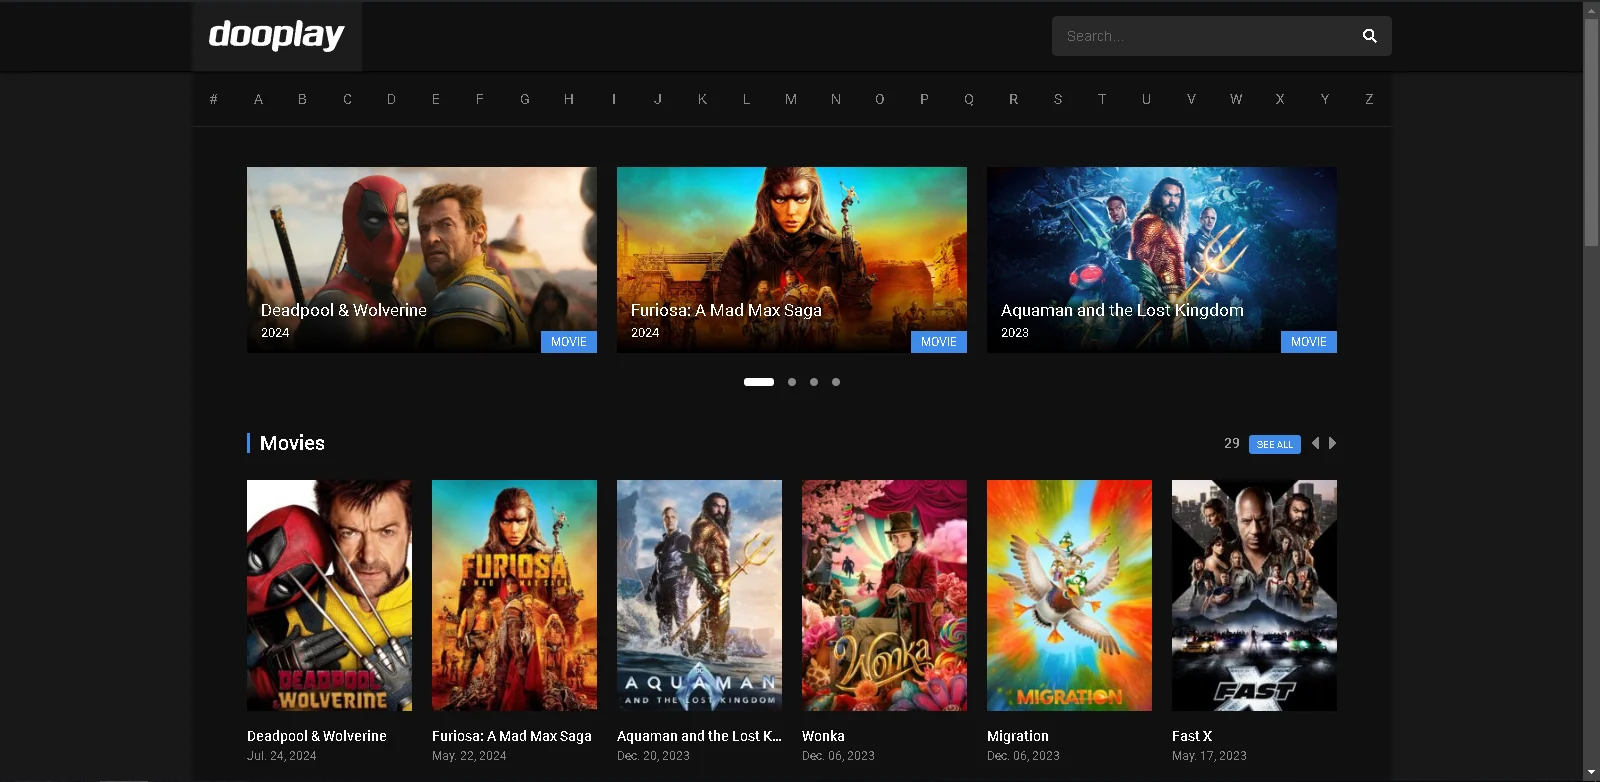The height and width of the screenshot is (782, 1600).
Task: Open the Wonka movie poster
Action: [x=884, y=595]
